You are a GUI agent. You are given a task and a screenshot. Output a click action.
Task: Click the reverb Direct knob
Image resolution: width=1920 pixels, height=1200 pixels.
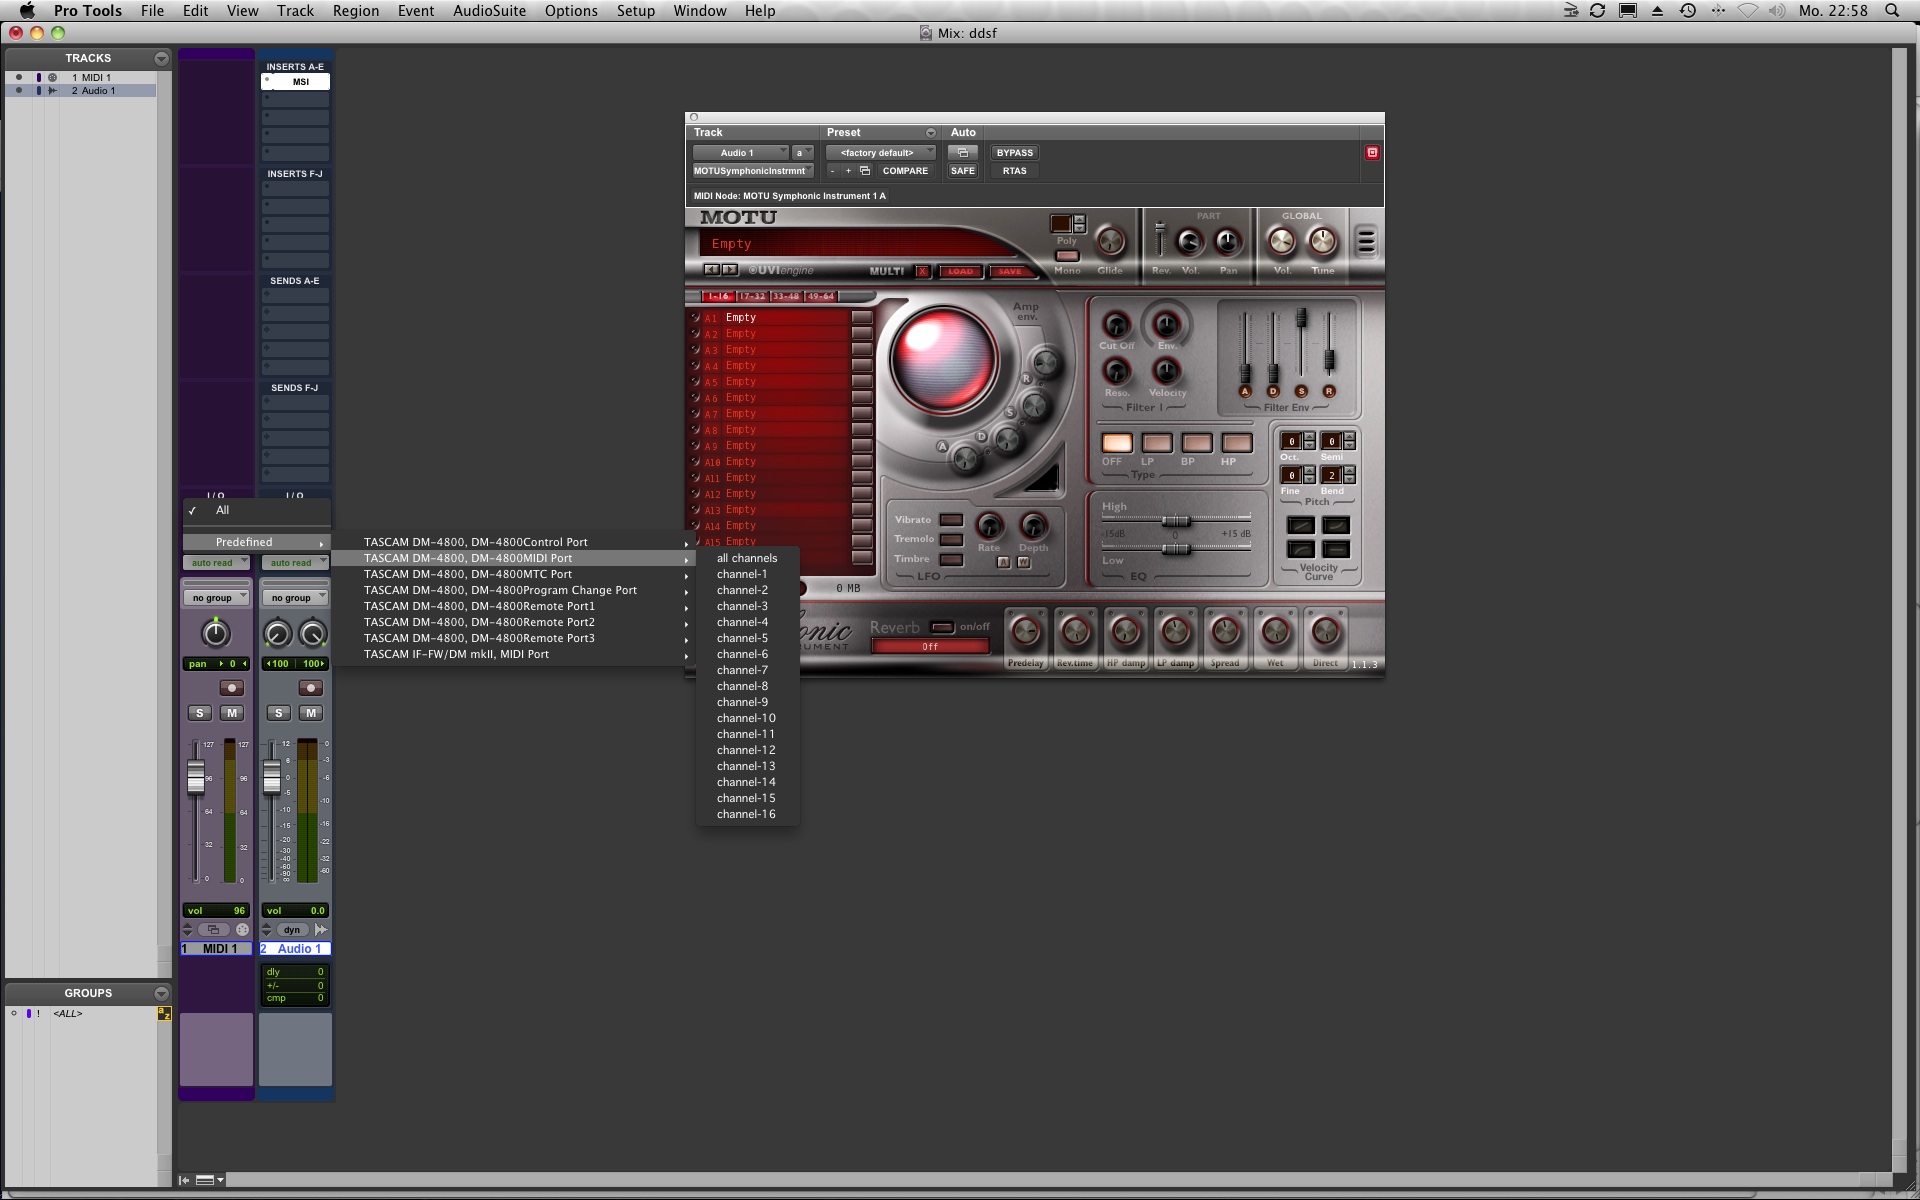click(x=1325, y=632)
